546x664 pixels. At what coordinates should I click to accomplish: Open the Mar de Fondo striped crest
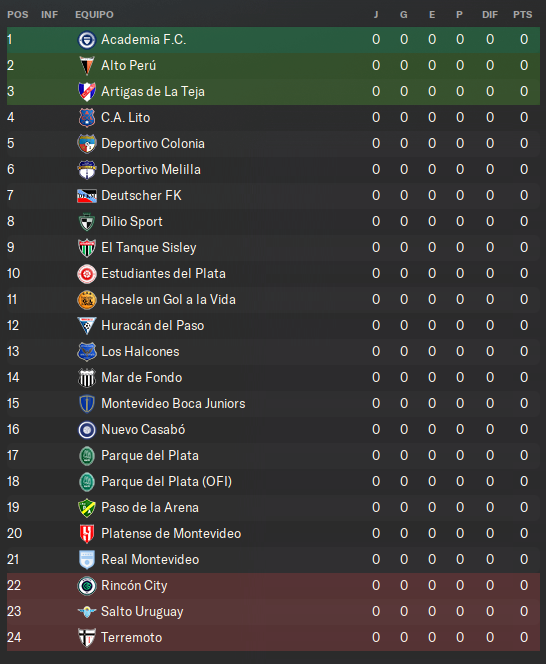87,378
